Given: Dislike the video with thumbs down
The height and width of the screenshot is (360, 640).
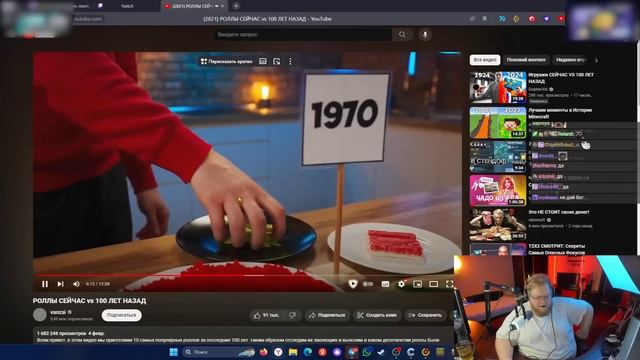Looking at the screenshot, I should coord(293,315).
